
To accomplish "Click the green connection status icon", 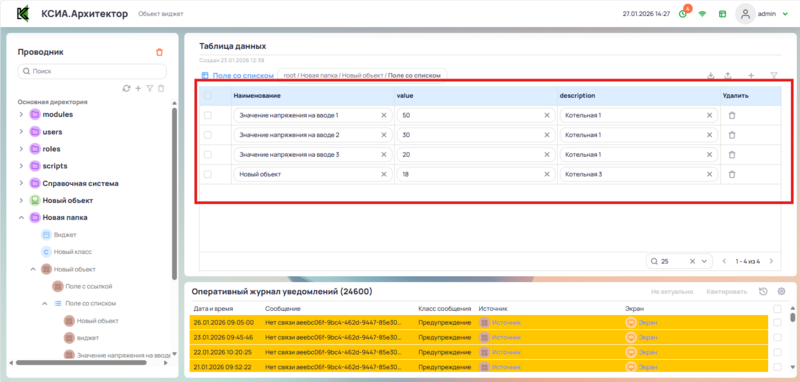I will (x=703, y=14).
